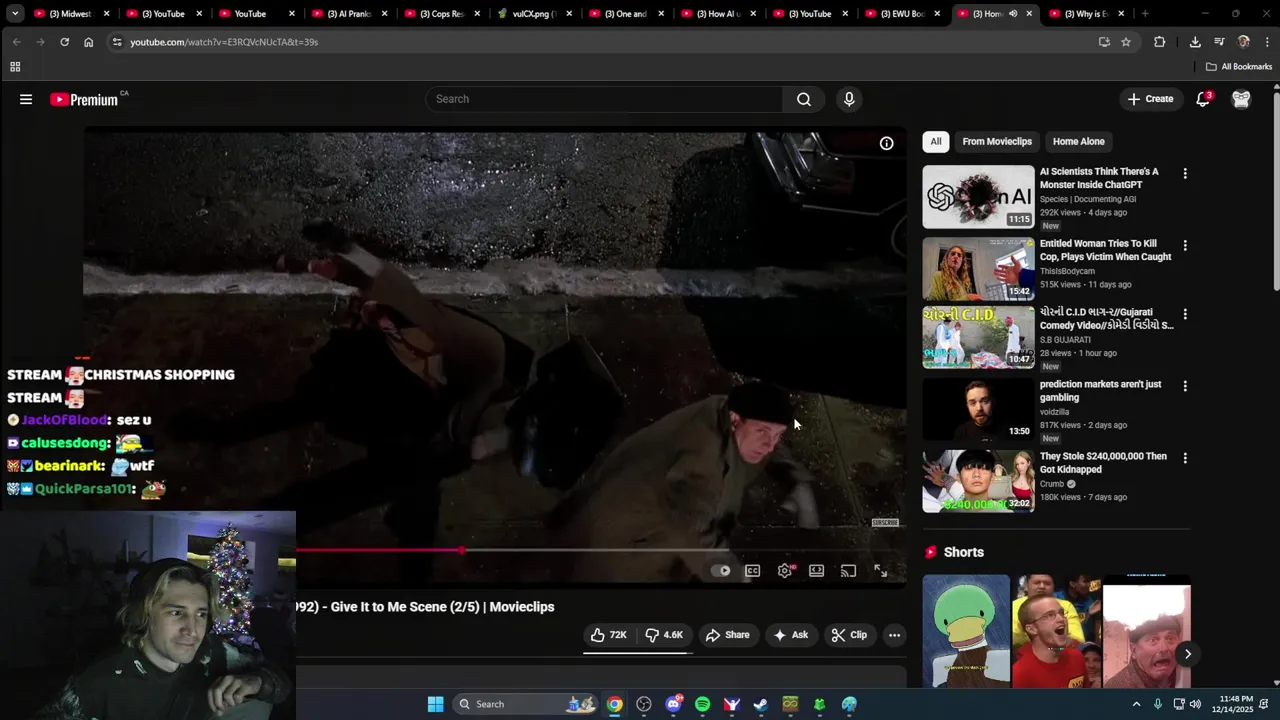
Task: Open Entitled Woman Tries To Kill Cop video
Action: 1105,250
